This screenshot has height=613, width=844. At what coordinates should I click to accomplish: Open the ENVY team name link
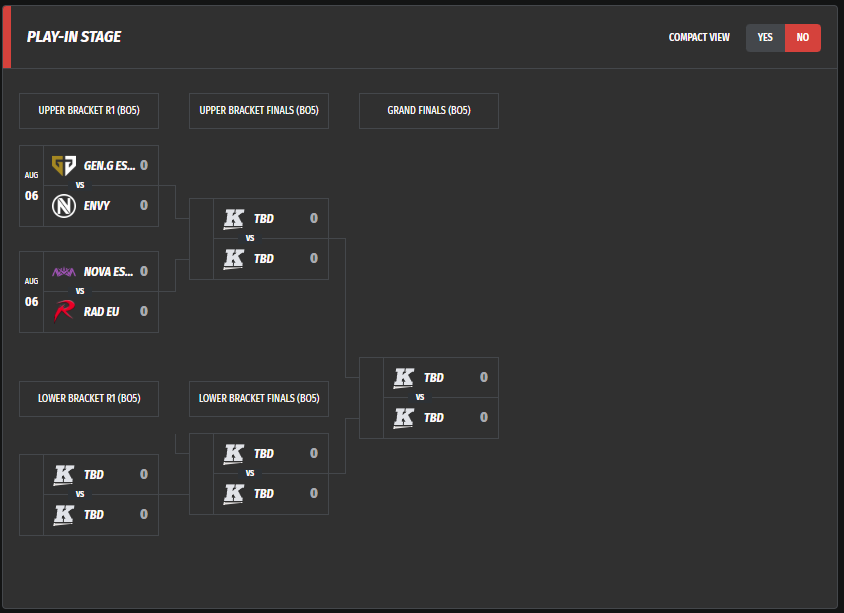tap(97, 205)
